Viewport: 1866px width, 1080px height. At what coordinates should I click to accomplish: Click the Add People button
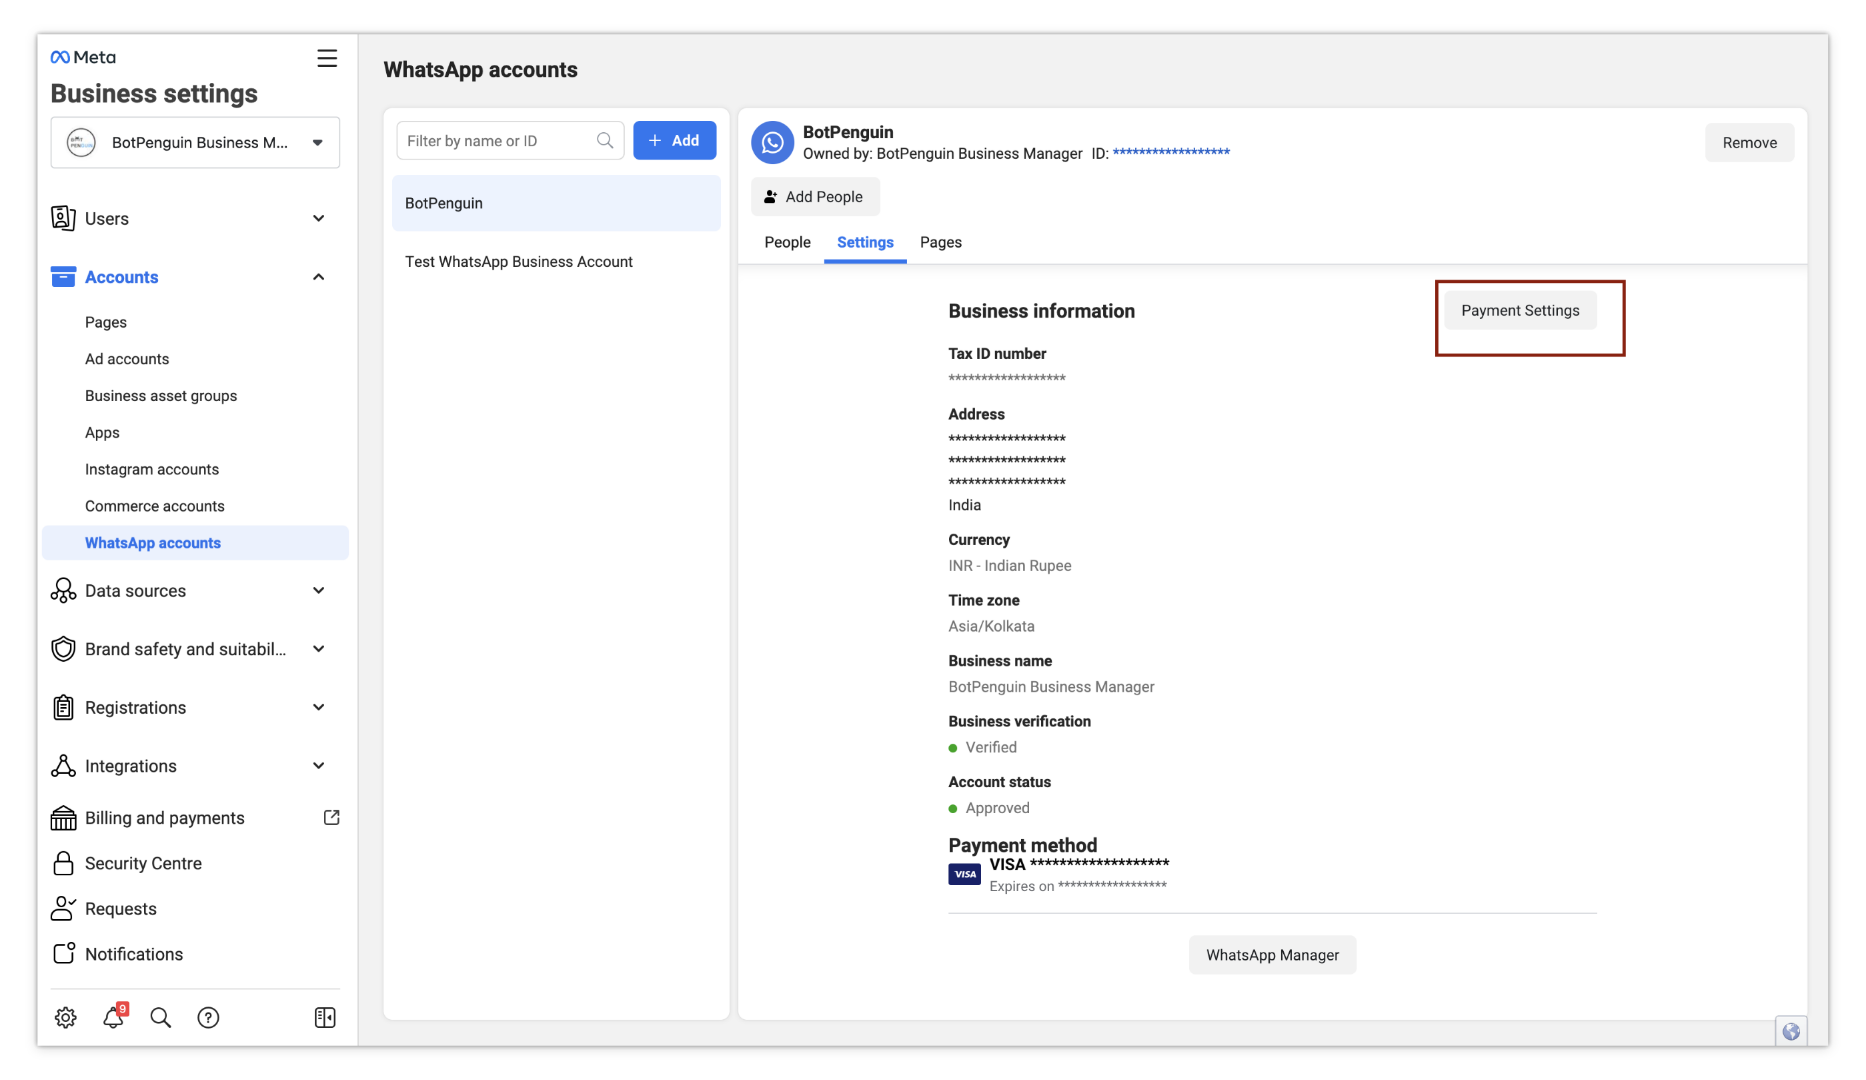815,197
